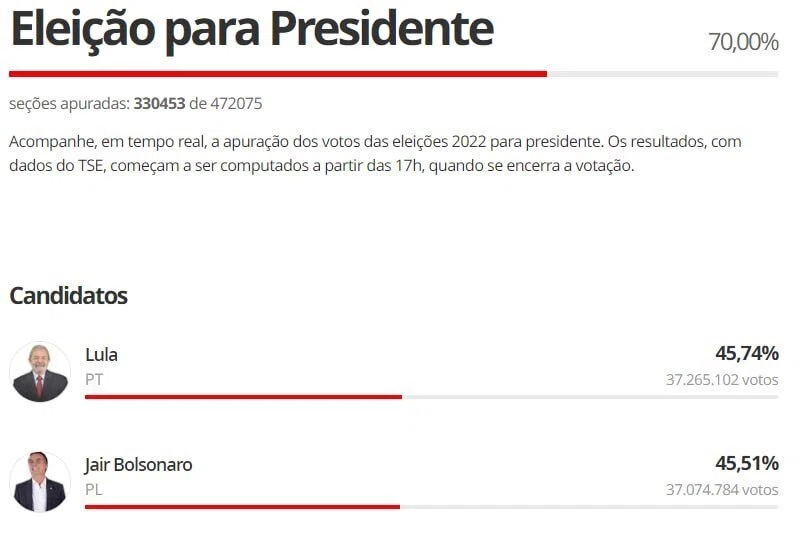Select the Jair Bolsonaro candidate name
811x539 pixels.
(x=139, y=465)
